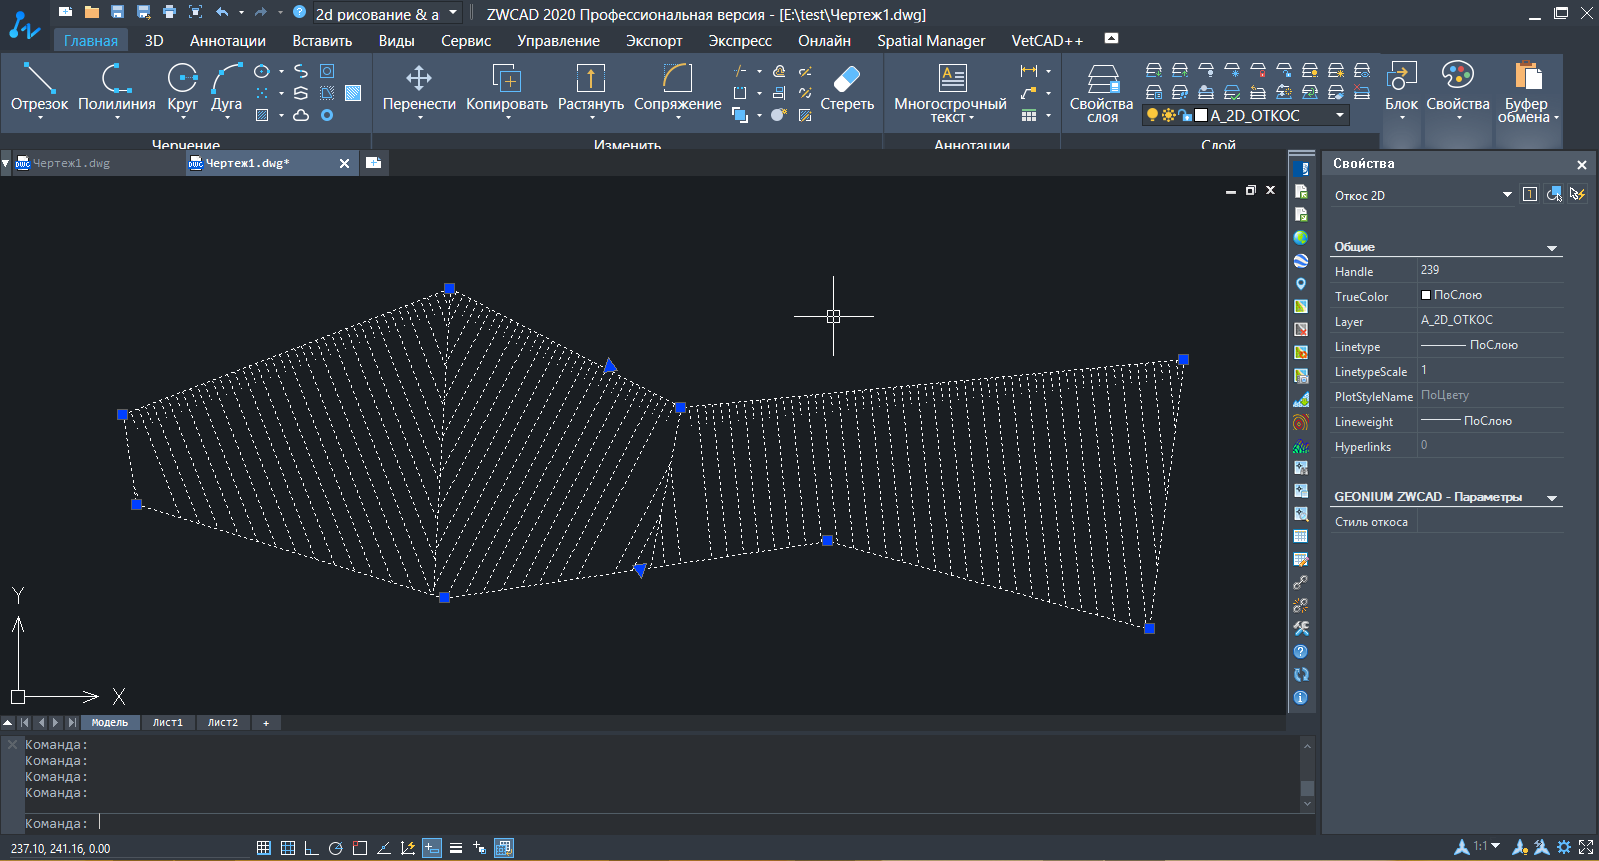Click the Save icon in quick toolbar

coord(117,12)
